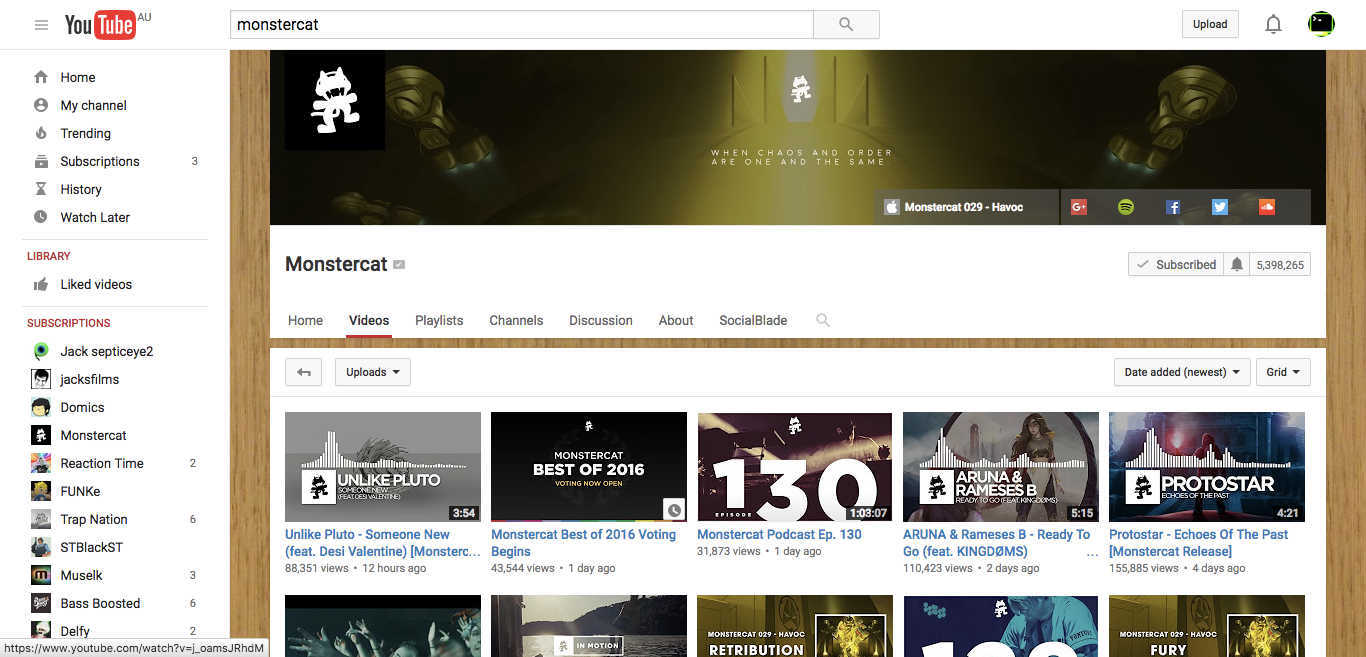Screen dimensions: 1366x657
Task: Open ARUNA & Rameses B - Ready To Go link
Action: coord(996,543)
